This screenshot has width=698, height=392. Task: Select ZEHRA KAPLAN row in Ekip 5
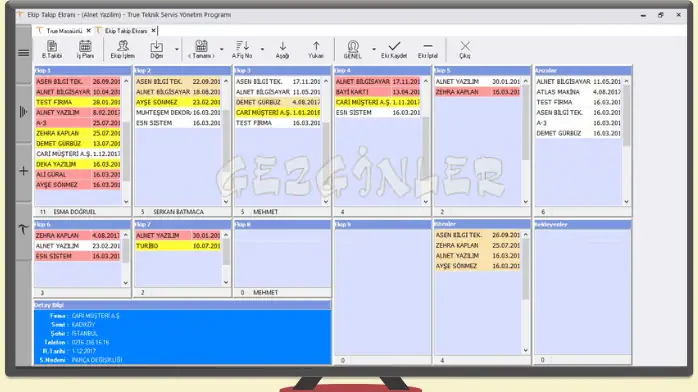(477, 92)
